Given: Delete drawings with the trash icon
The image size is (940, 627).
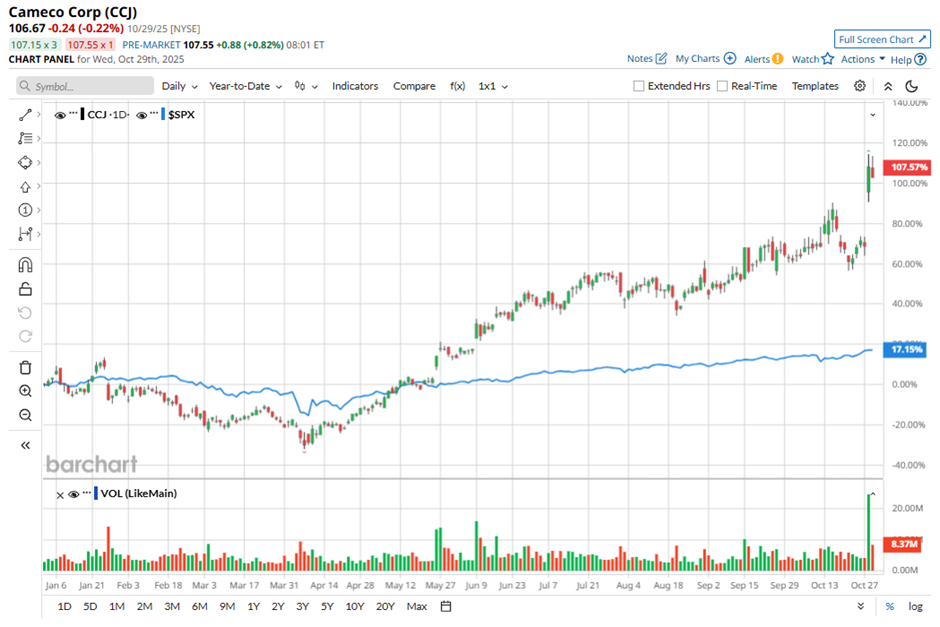Looking at the screenshot, I should pos(26,367).
